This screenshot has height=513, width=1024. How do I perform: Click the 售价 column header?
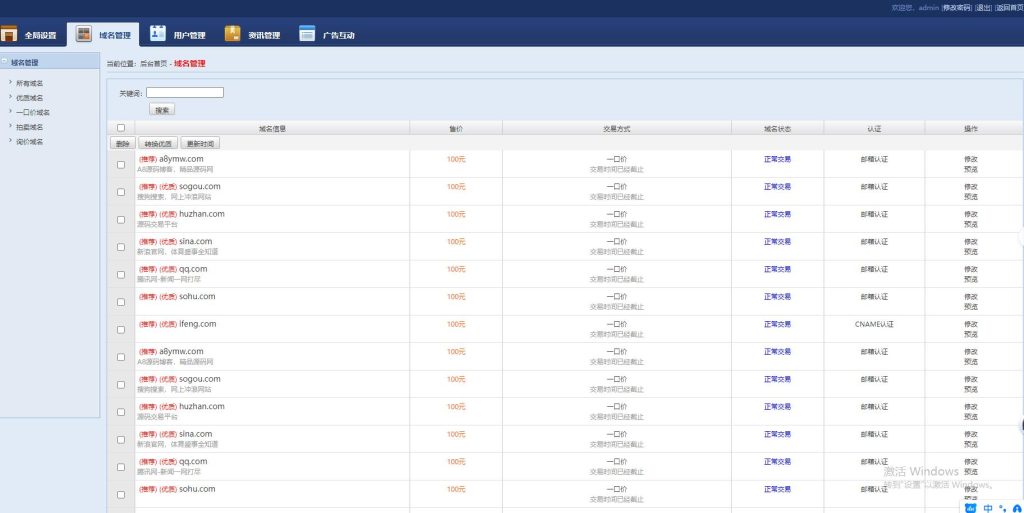(456, 129)
